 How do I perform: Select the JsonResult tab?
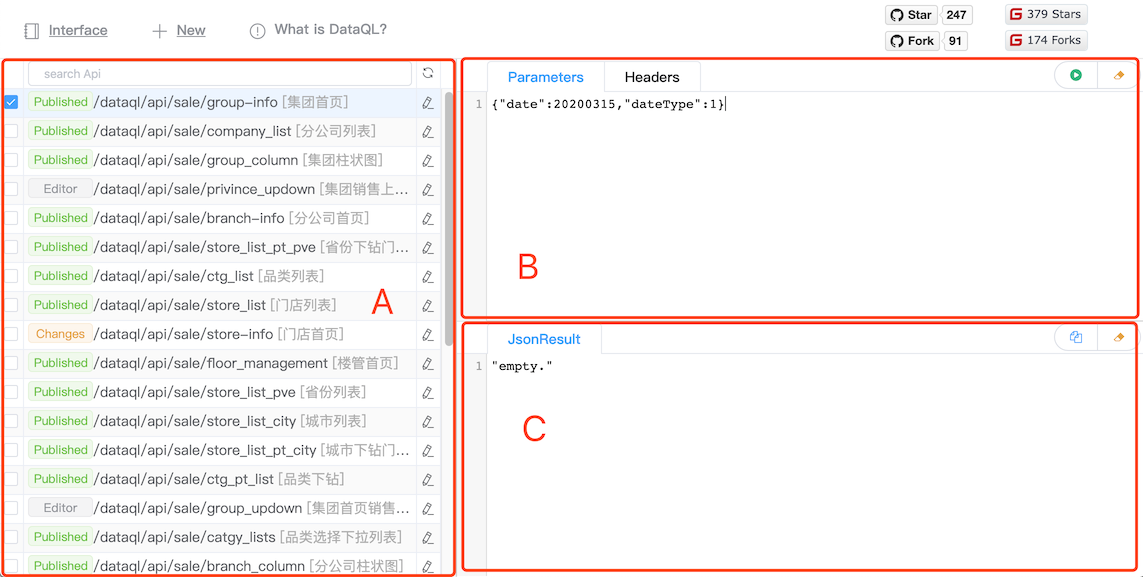coord(543,338)
